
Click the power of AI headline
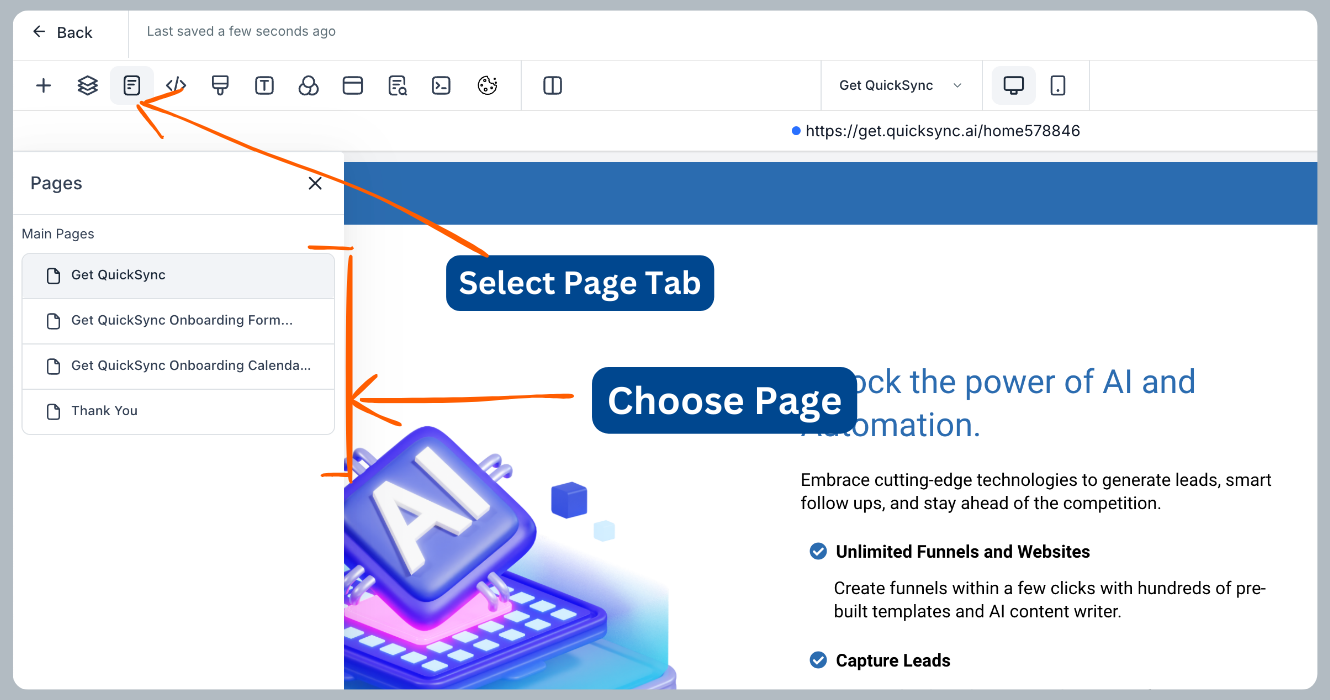coord(998,403)
